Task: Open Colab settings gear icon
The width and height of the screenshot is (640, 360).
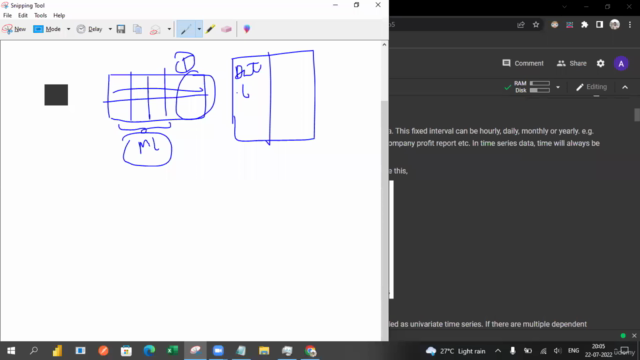Action: [600, 63]
